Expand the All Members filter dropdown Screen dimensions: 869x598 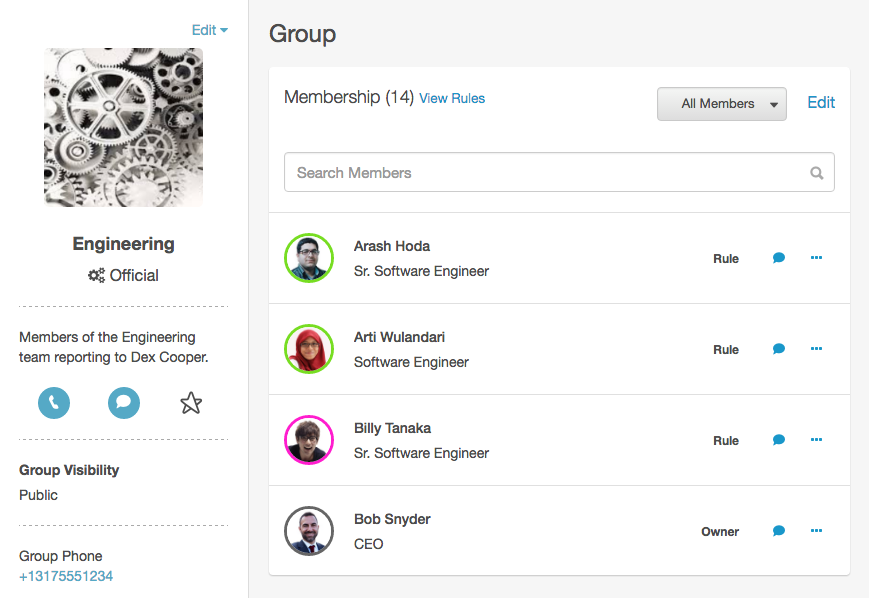pyautogui.click(x=721, y=104)
